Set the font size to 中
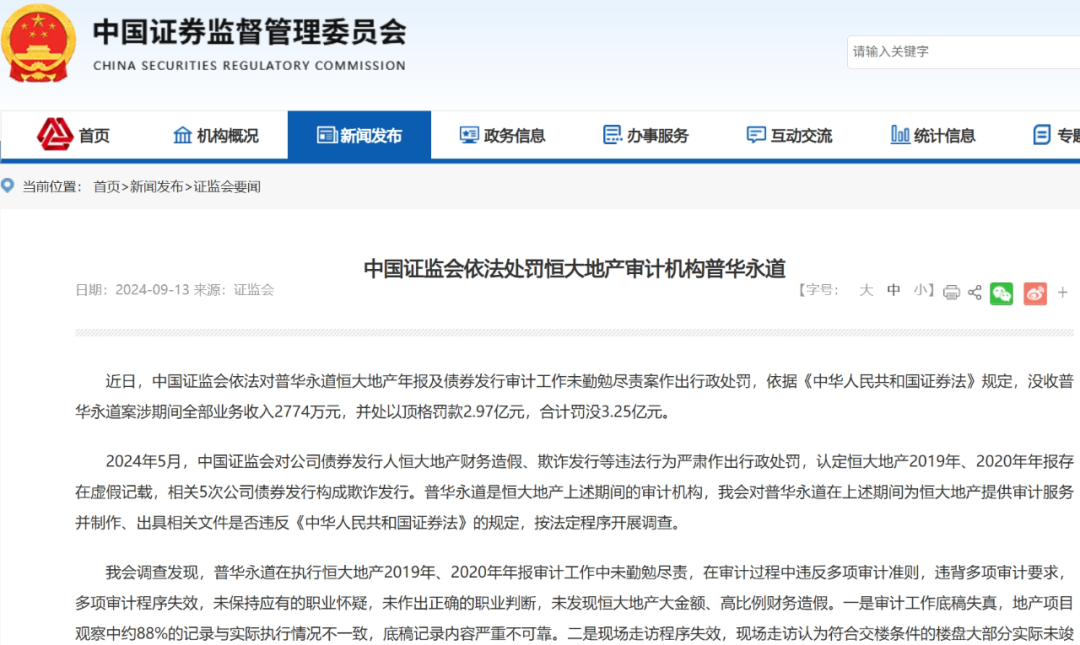This screenshot has width=1080, height=645. point(893,290)
